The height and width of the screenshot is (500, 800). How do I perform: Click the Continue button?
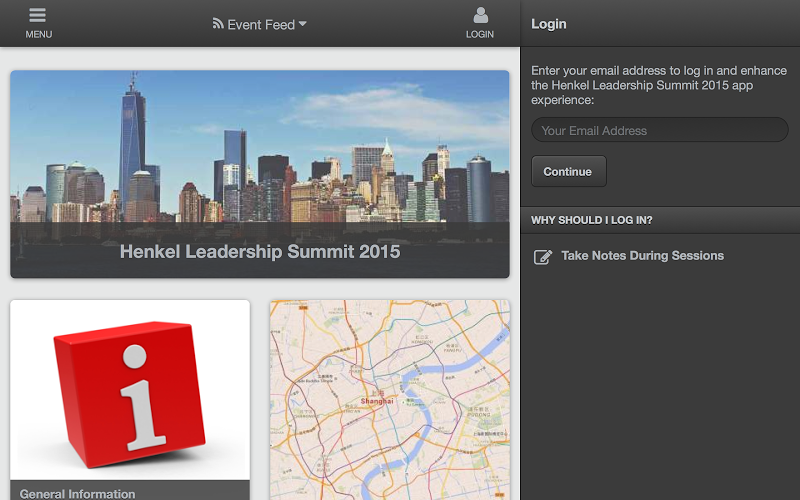coord(568,171)
